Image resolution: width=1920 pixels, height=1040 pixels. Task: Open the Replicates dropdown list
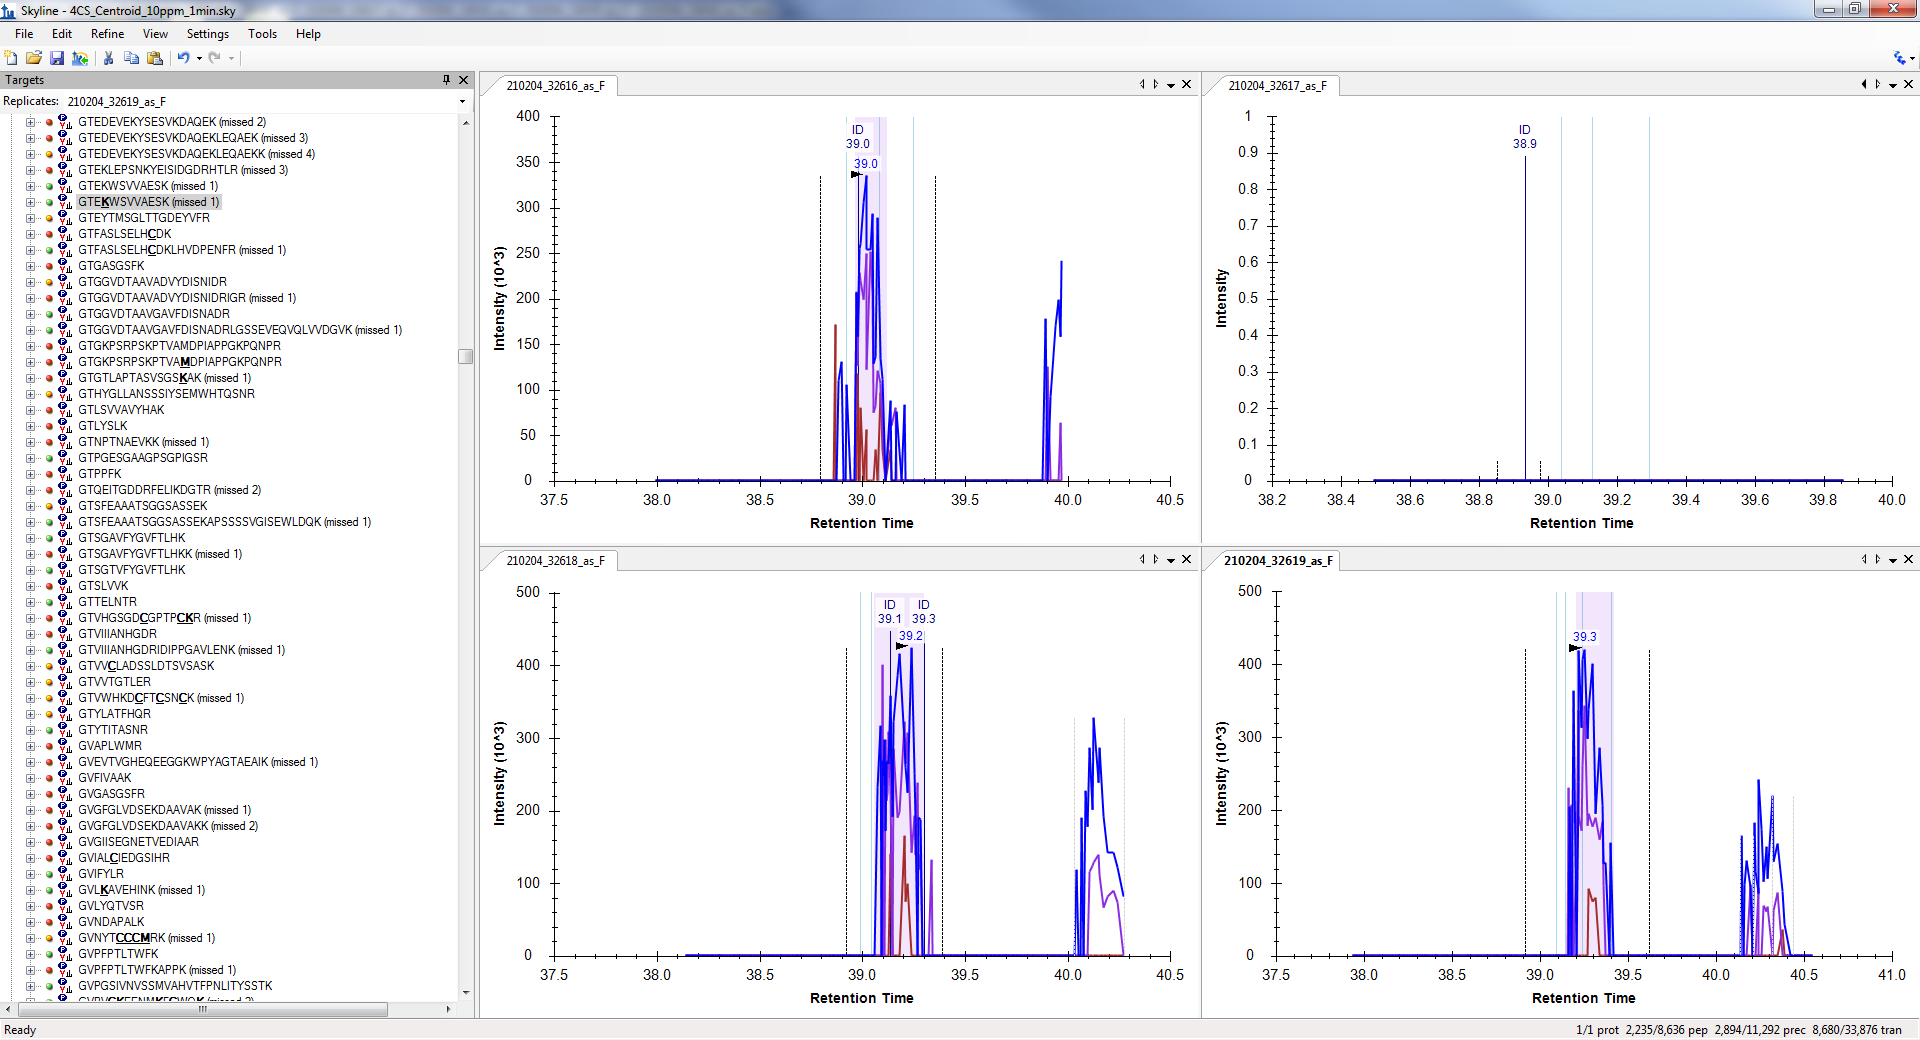click(462, 102)
